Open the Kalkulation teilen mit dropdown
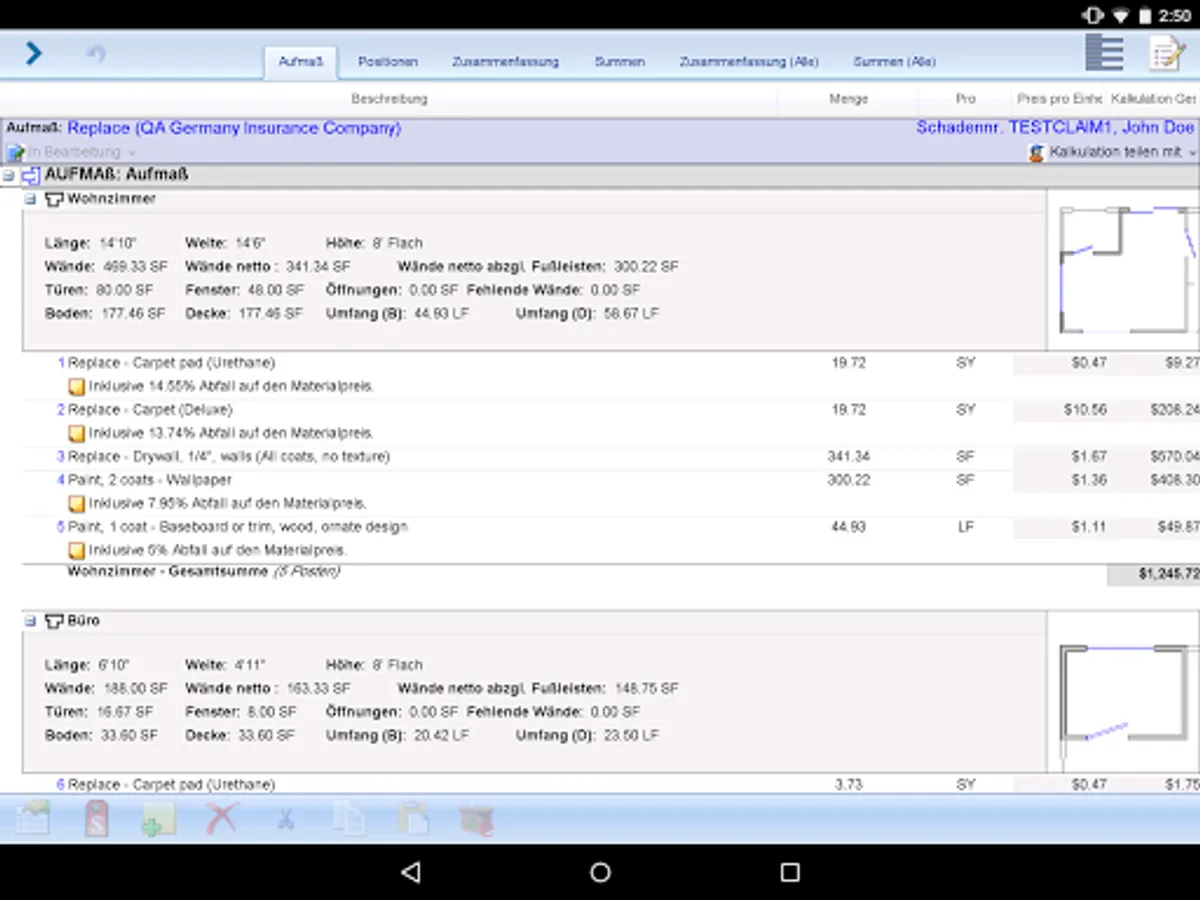Image resolution: width=1200 pixels, height=900 pixels. pyautogui.click(x=1122, y=153)
